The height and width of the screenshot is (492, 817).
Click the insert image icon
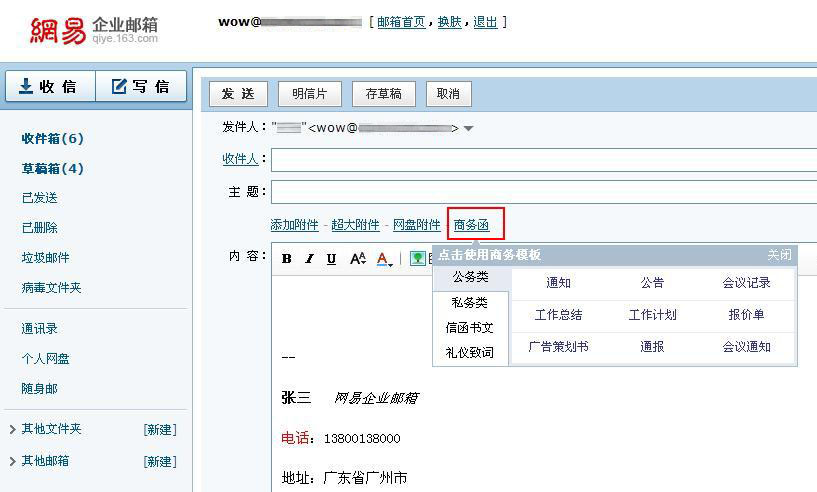(x=417, y=259)
